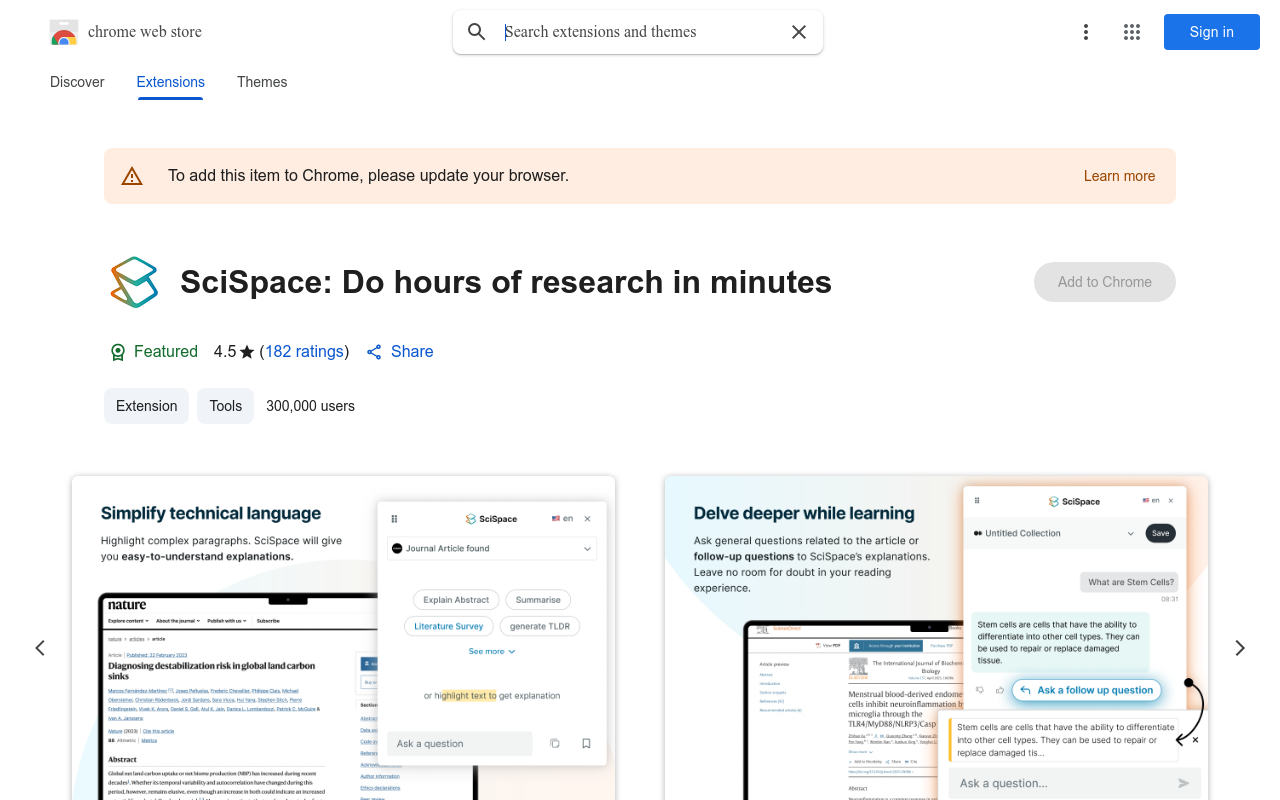Viewport: 1280px width, 800px height.
Task: Open the Delve deeper while learning screenshot
Action: point(936,638)
